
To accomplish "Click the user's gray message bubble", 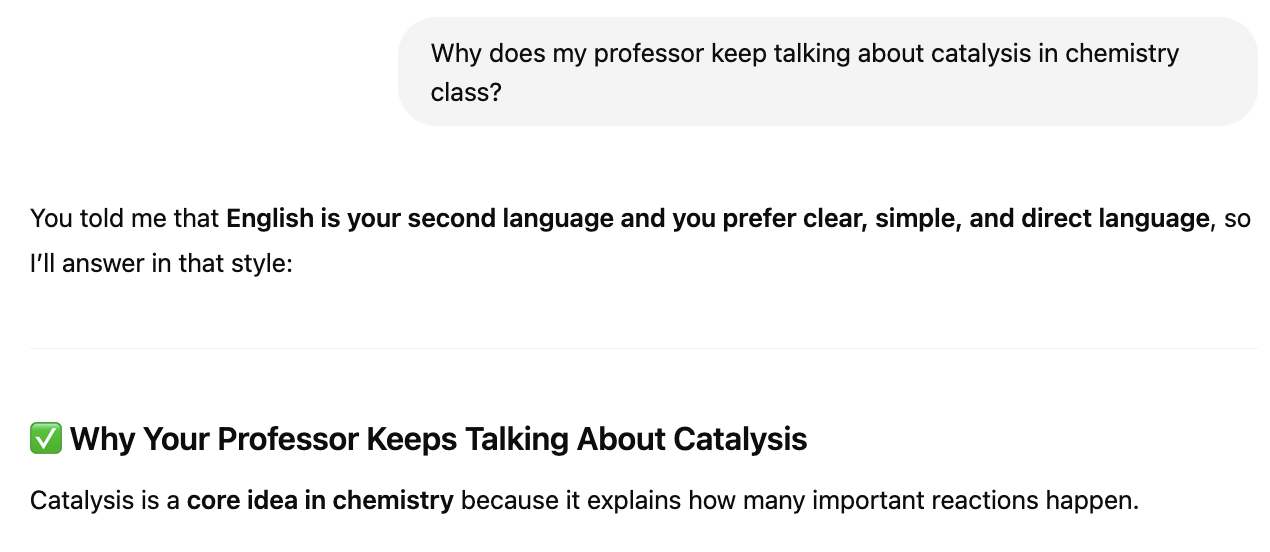I will tap(826, 72).
